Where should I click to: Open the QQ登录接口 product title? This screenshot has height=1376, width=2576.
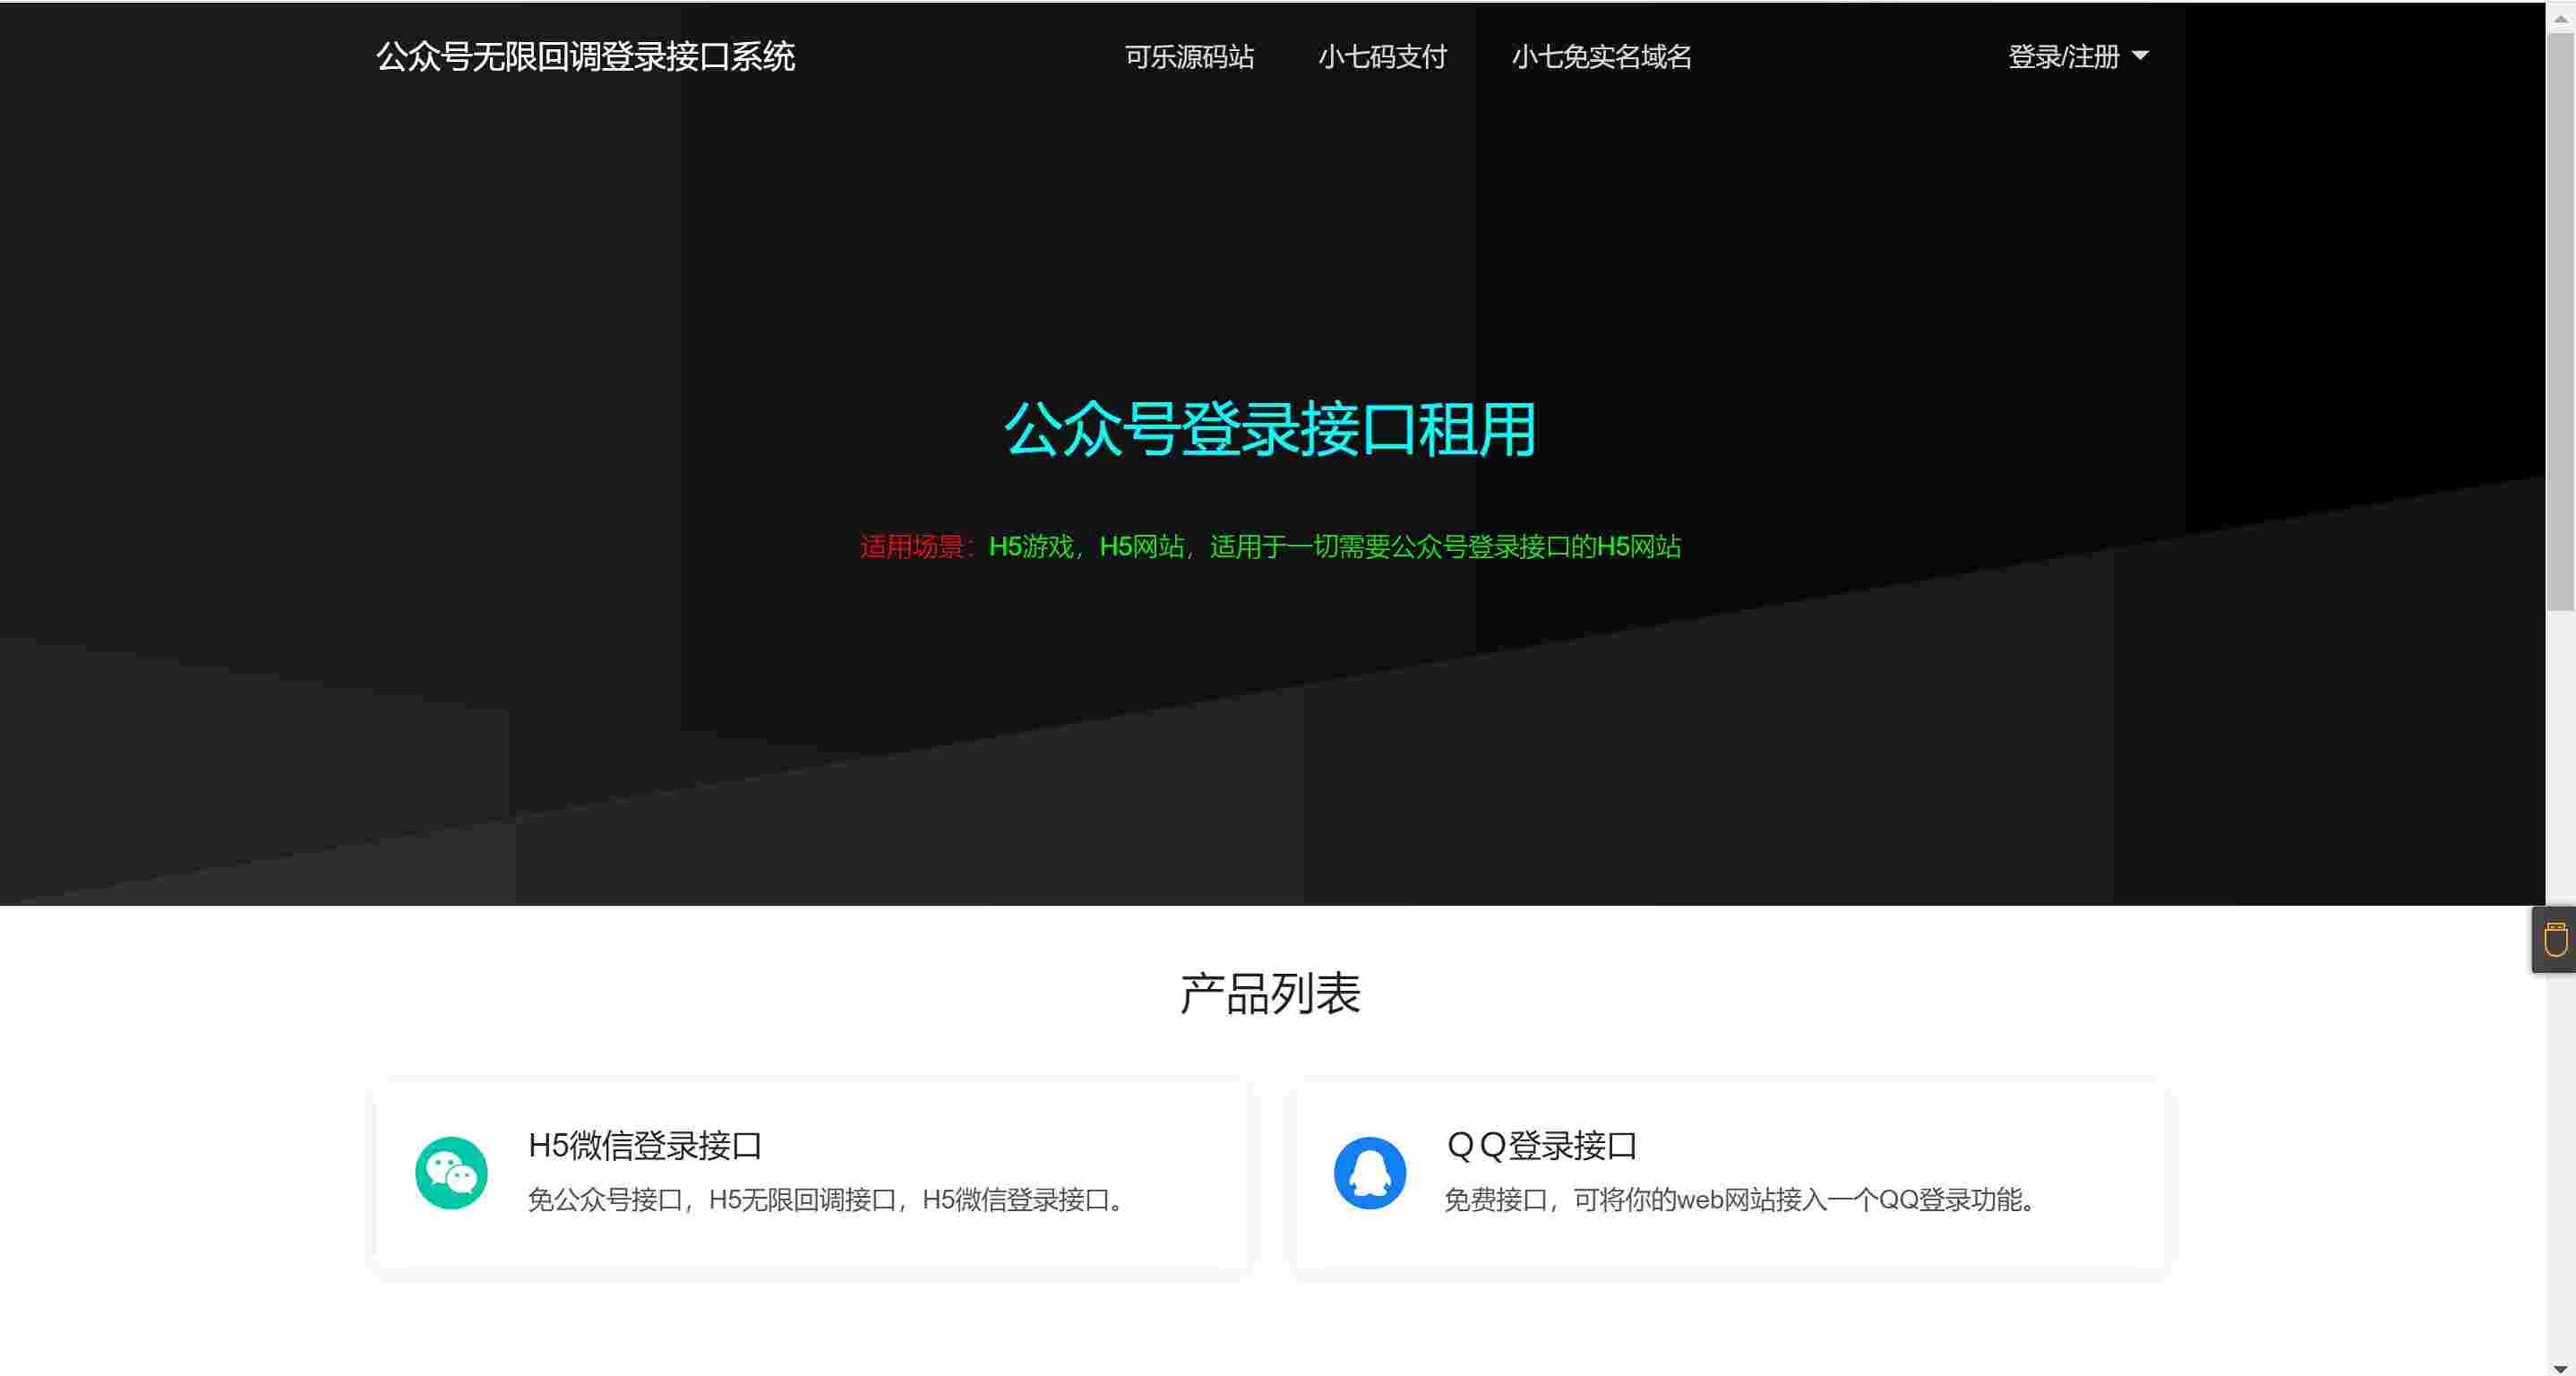coord(1541,1145)
